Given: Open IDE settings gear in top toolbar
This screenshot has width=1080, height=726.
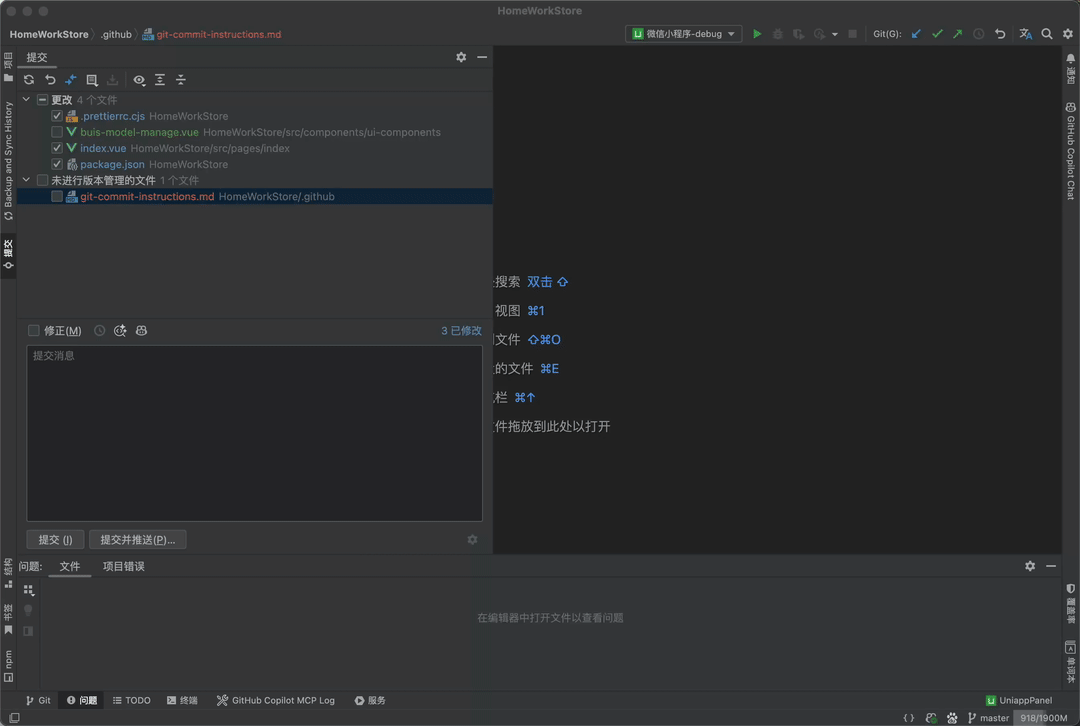Looking at the screenshot, I should coord(1068,34).
